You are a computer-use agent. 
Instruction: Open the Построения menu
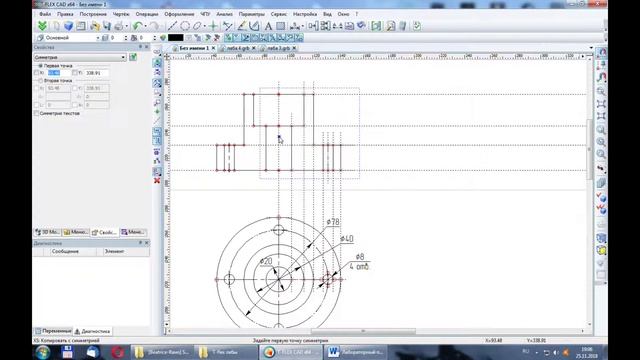[x=93, y=14]
